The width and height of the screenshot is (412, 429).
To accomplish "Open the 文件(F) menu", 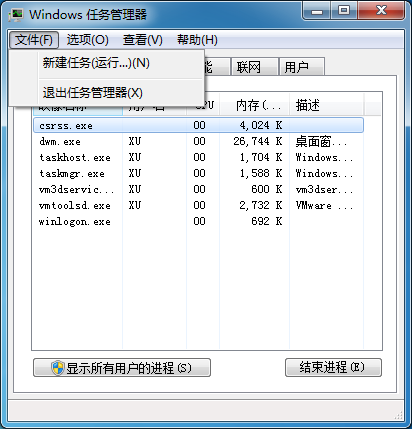I will (x=34, y=40).
